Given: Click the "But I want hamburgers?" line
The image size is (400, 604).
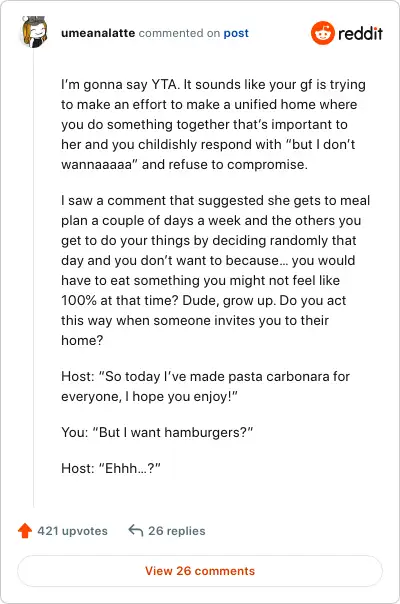Looking at the screenshot, I should click(x=157, y=432).
